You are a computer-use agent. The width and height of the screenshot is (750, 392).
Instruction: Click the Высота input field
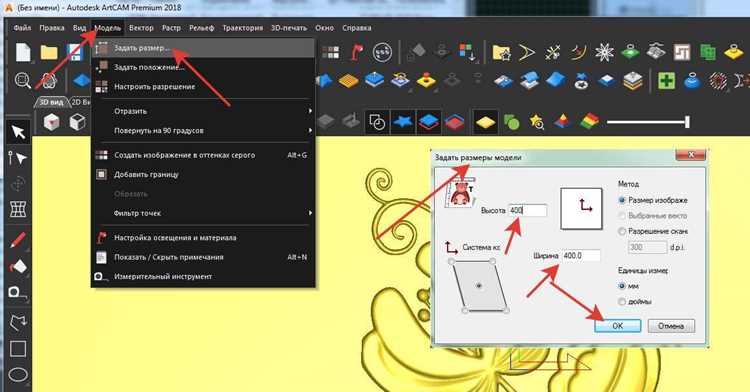528,210
